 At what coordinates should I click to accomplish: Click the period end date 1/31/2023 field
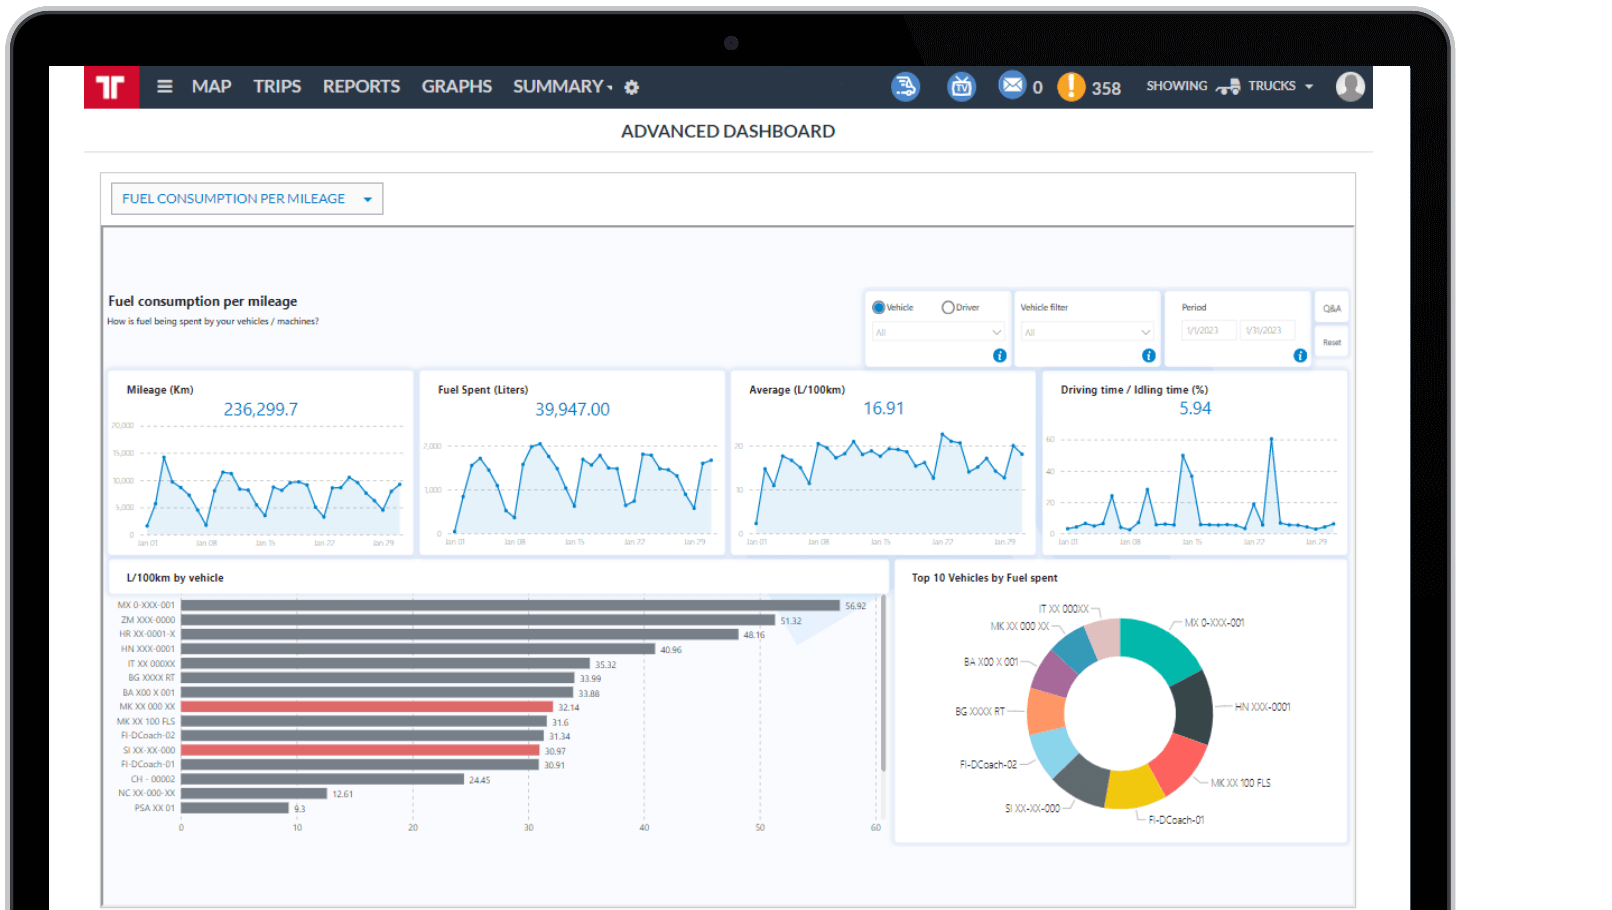click(1267, 331)
